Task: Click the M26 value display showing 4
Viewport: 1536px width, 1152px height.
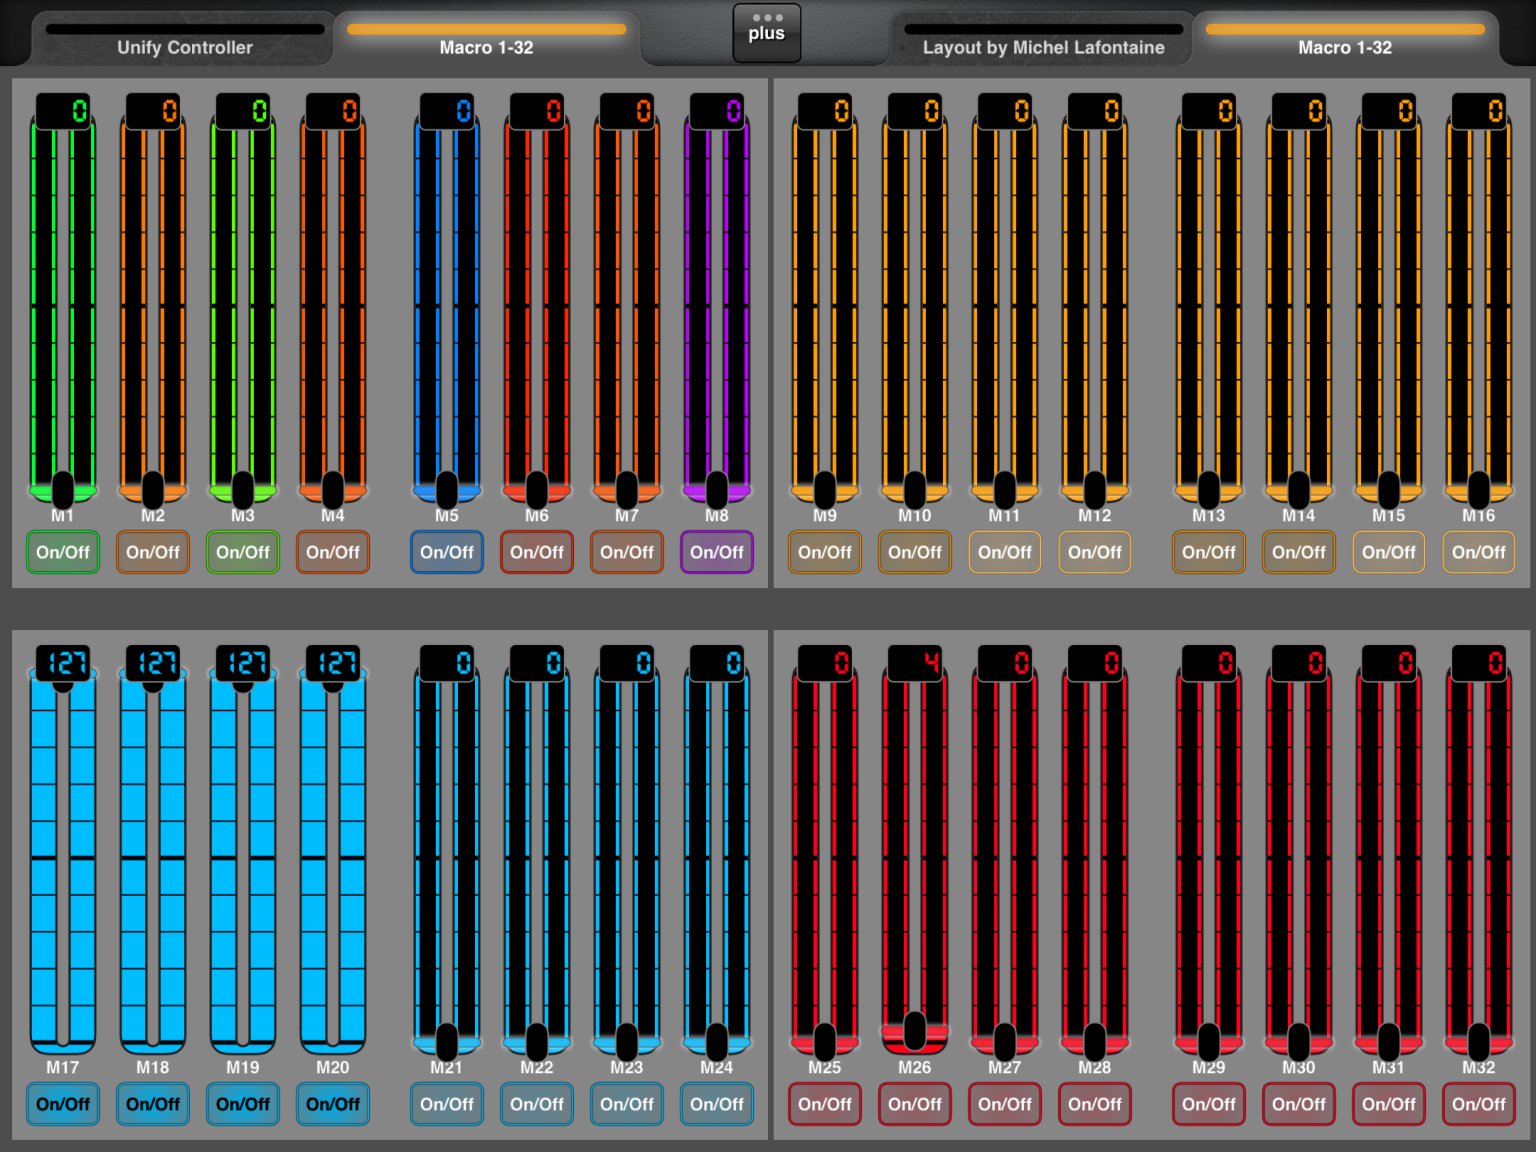Action: (915, 663)
